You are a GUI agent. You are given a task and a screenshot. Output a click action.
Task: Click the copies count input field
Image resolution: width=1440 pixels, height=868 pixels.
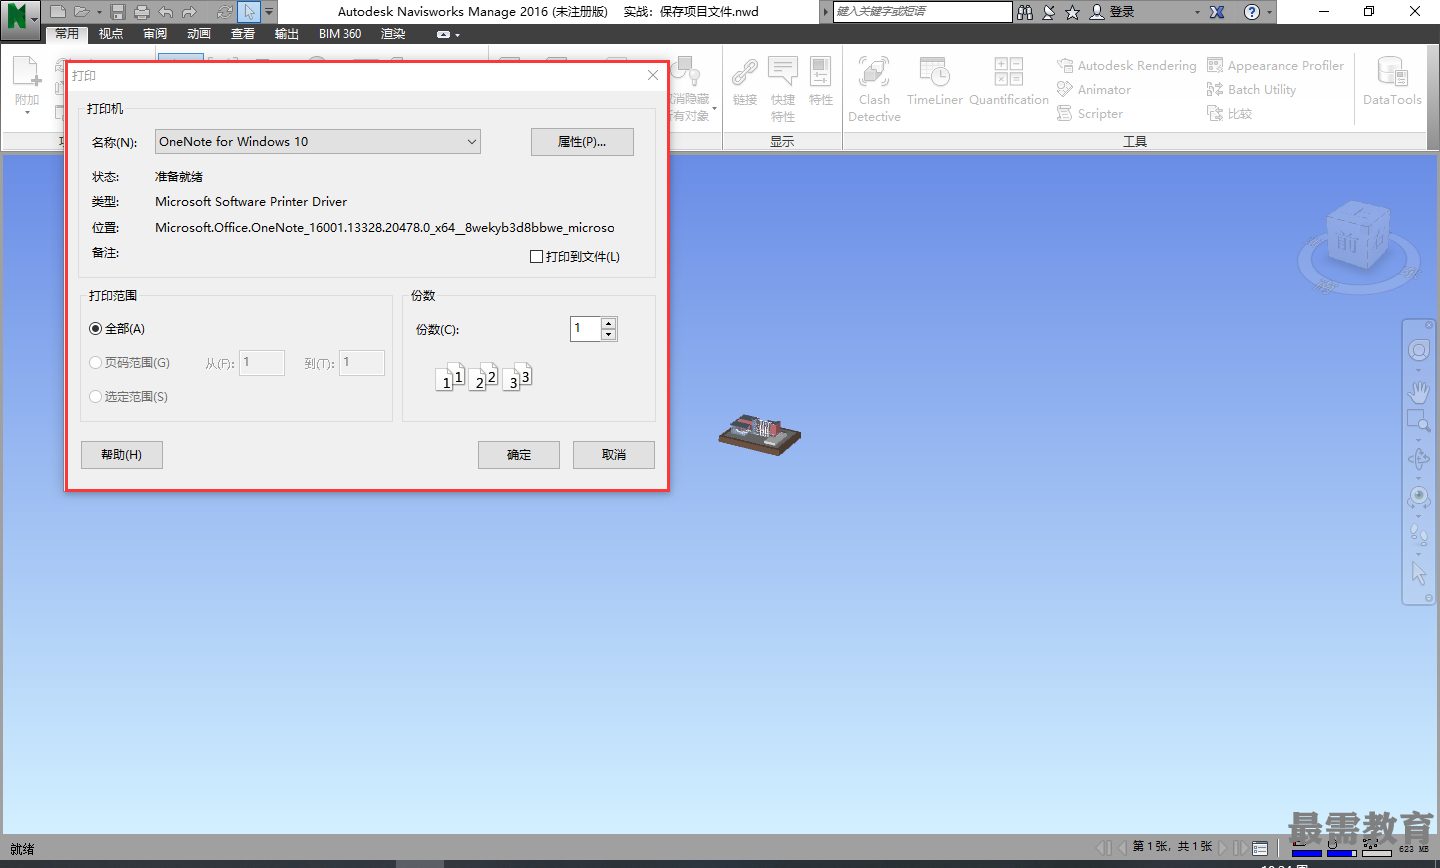pyautogui.click(x=586, y=328)
